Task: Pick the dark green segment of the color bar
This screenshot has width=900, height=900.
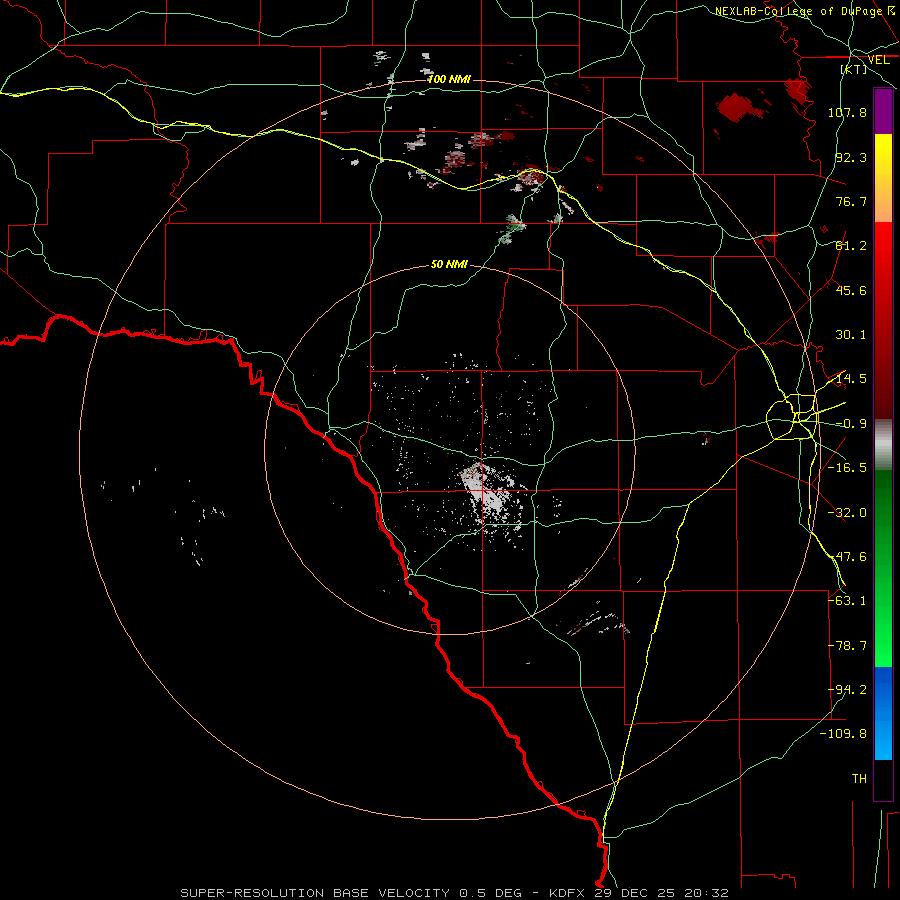Action: [x=883, y=519]
